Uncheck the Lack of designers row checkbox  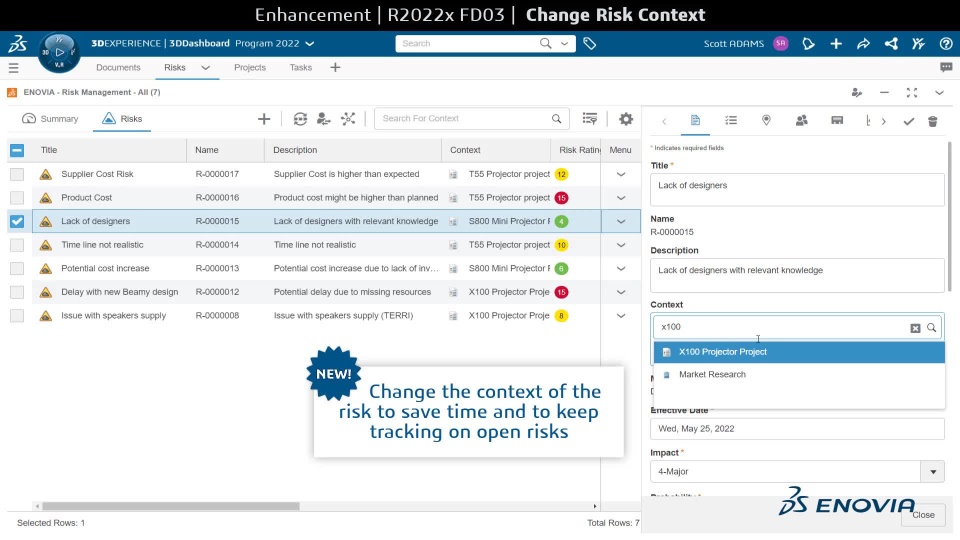click(x=17, y=221)
